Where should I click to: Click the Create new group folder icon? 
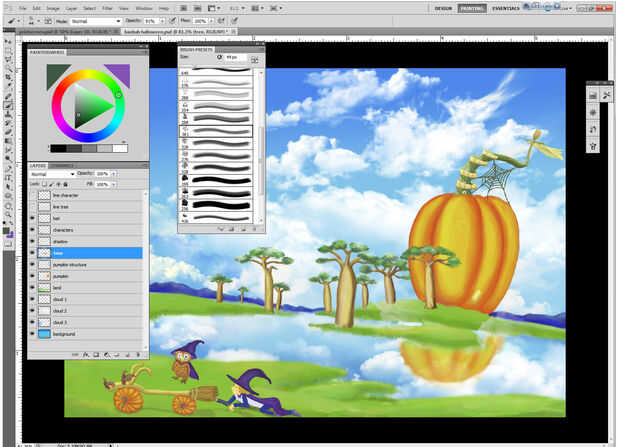point(117,355)
